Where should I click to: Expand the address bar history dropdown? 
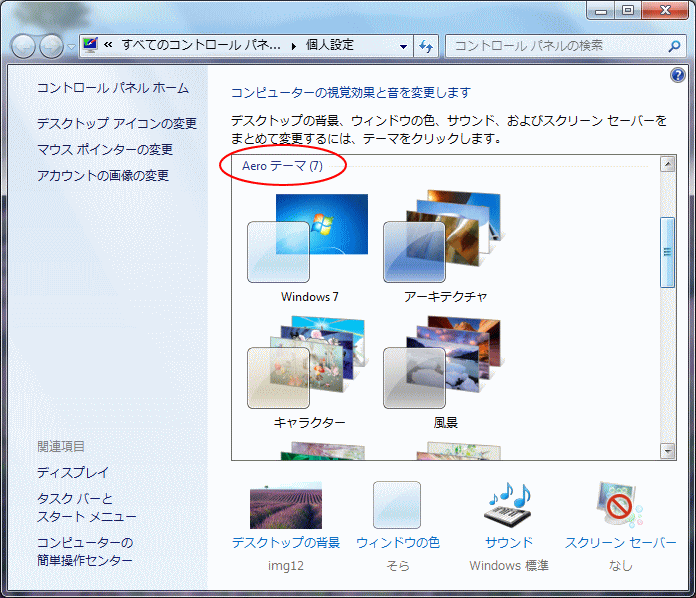(x=403, y=46)
